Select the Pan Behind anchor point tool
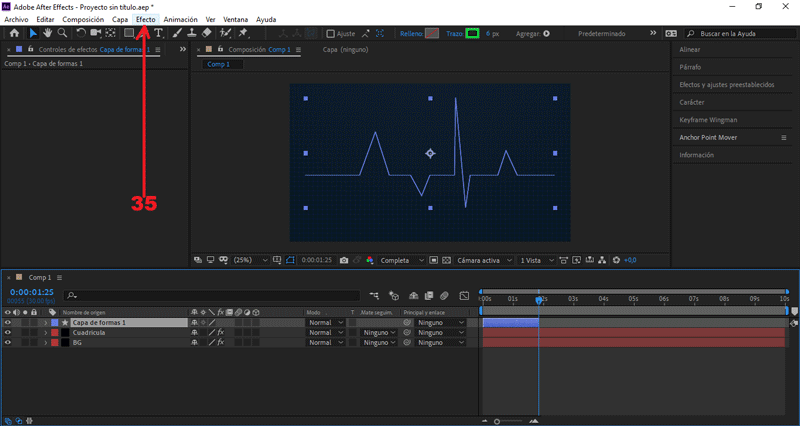The height and width of the screenshot is (426, 800). [110, 33]
